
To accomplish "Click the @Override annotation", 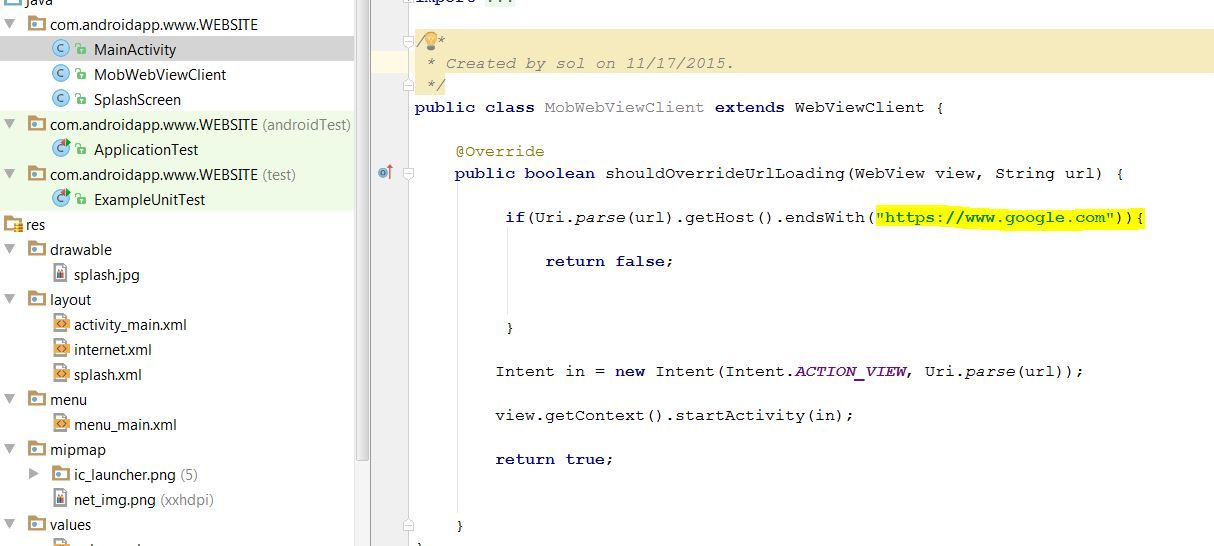I will (x=499, y=151).
